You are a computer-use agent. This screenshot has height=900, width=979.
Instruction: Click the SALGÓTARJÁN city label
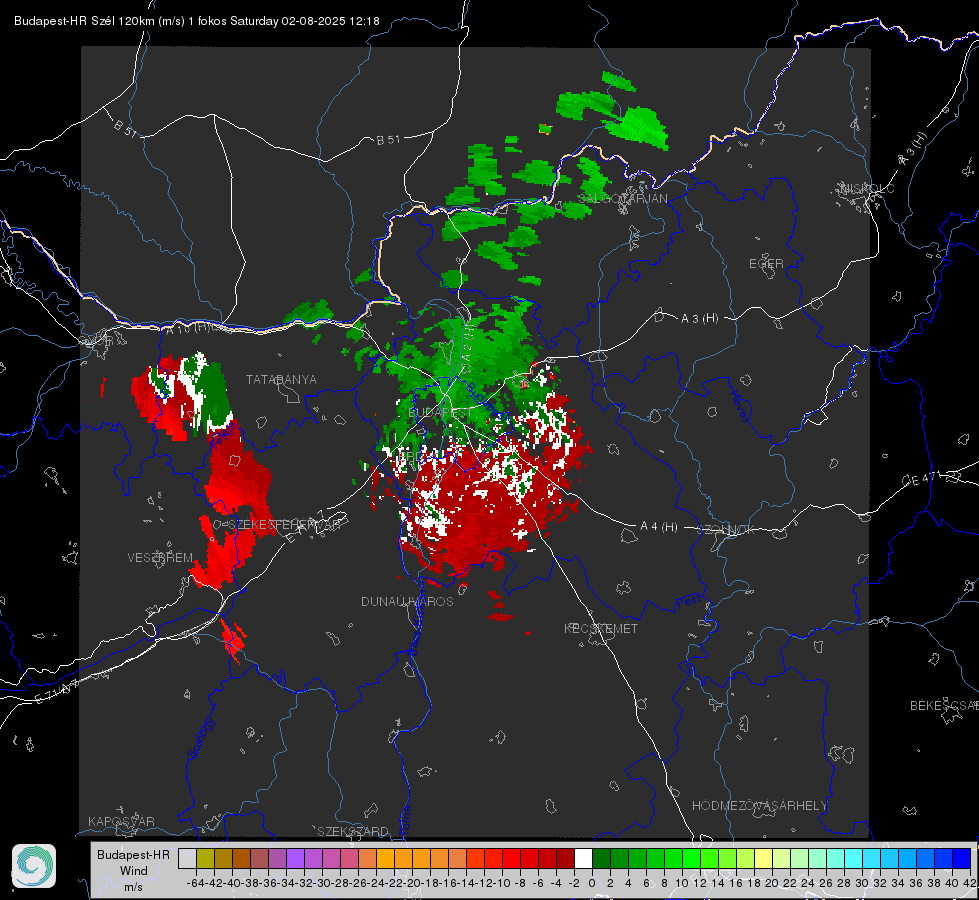pos(622,199)
